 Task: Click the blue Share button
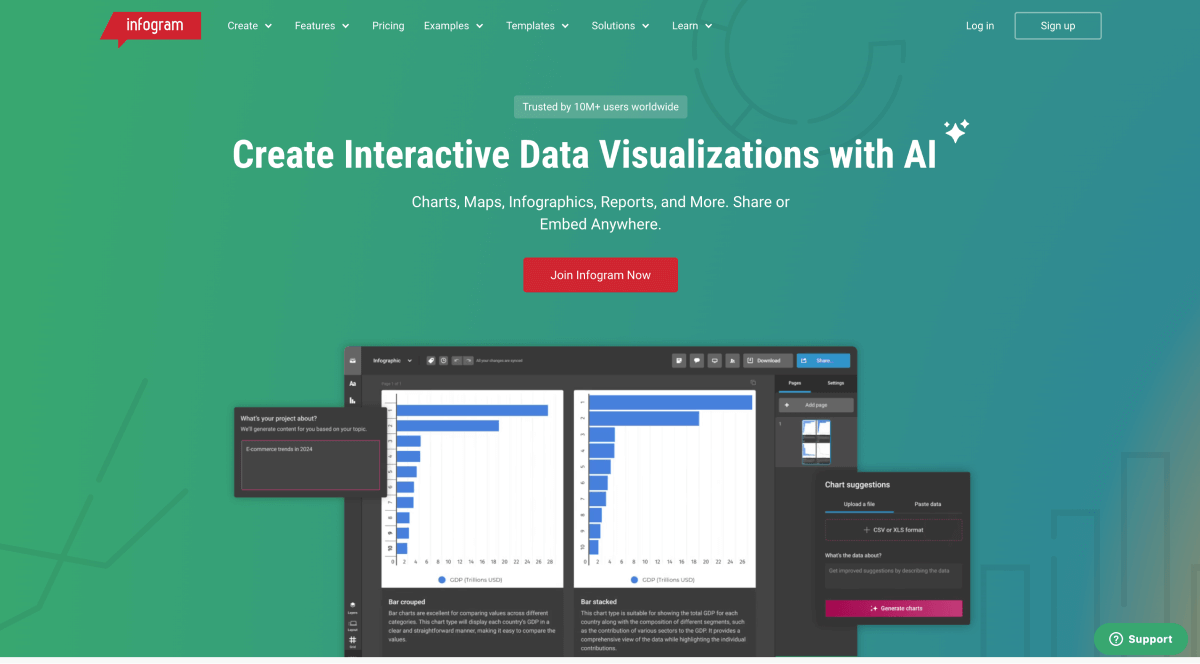coord(823,360)
